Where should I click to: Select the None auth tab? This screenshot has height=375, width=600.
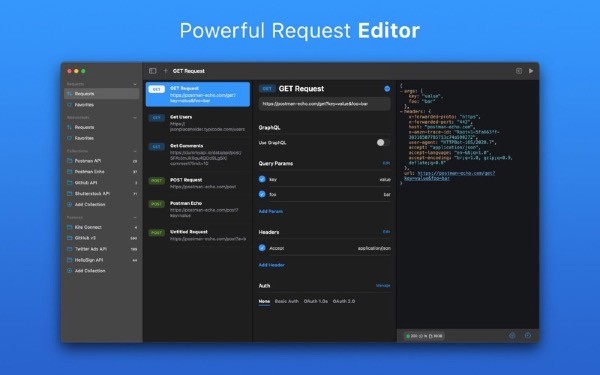tap(264, 301)
